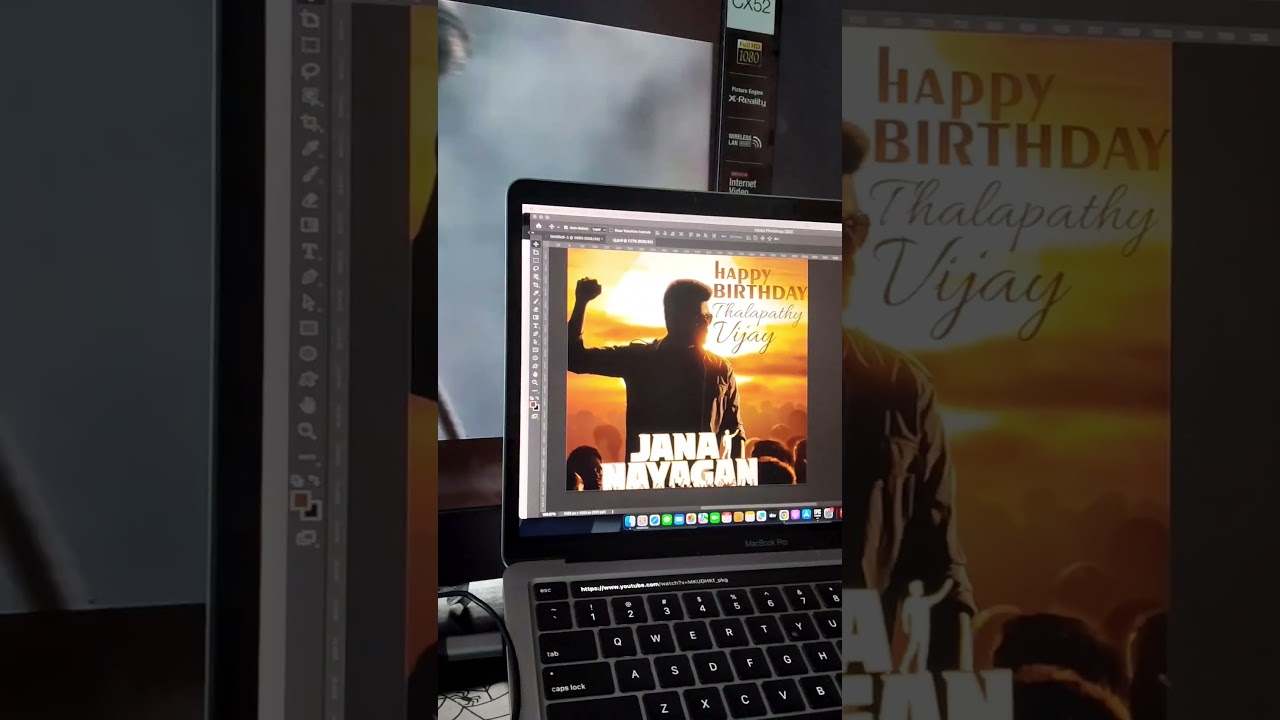This screenshot has width=1280, height=720.
Task: Expand the status bar document info arrow
Action: pos(612,512)
